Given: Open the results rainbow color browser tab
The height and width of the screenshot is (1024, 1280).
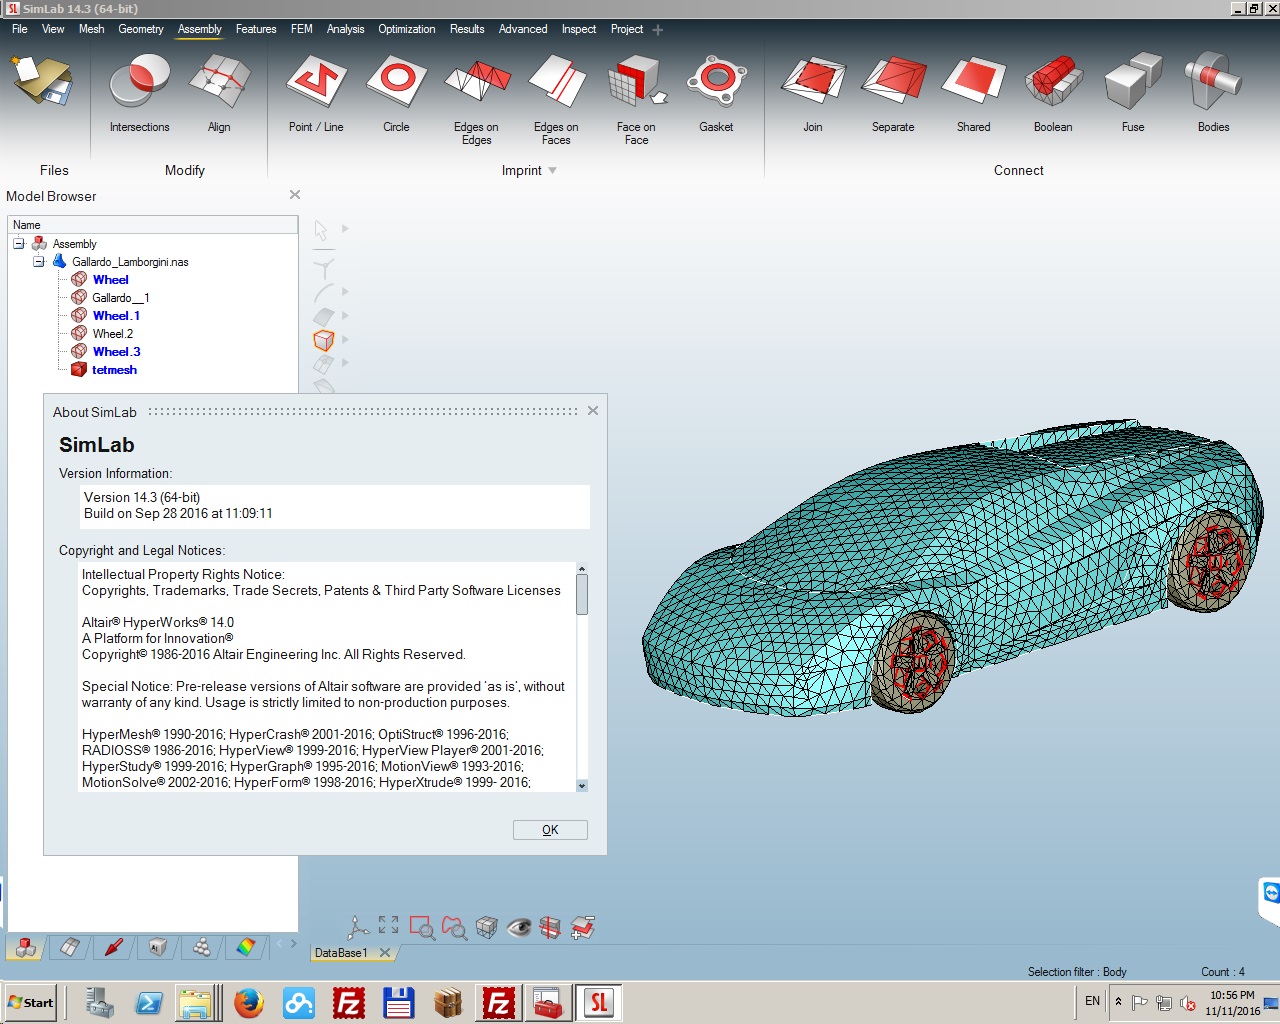Looking at the screenshot, I should pos(246,947).
